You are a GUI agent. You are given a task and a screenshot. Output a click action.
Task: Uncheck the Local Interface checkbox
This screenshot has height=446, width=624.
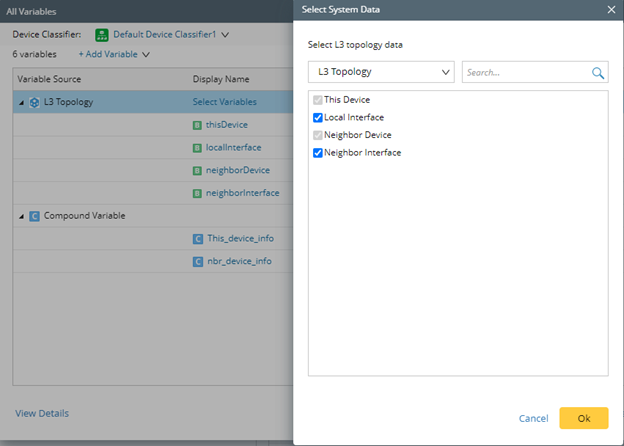point(318,118)
